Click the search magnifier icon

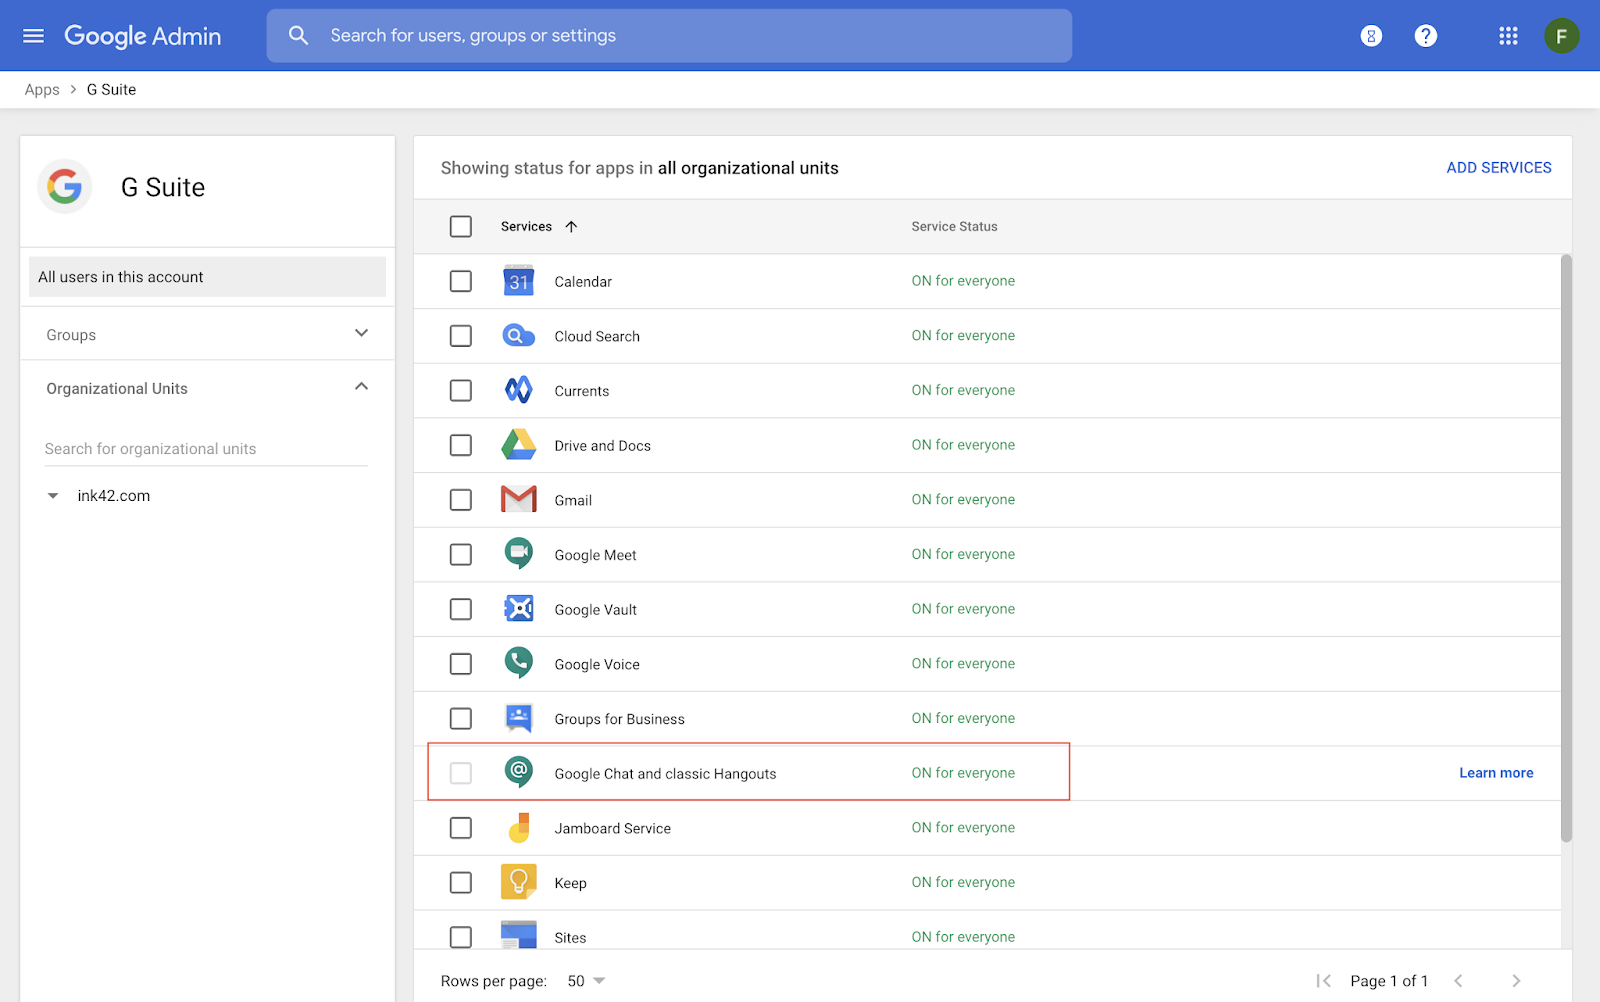pyautogui.click(x=298, y=36)
